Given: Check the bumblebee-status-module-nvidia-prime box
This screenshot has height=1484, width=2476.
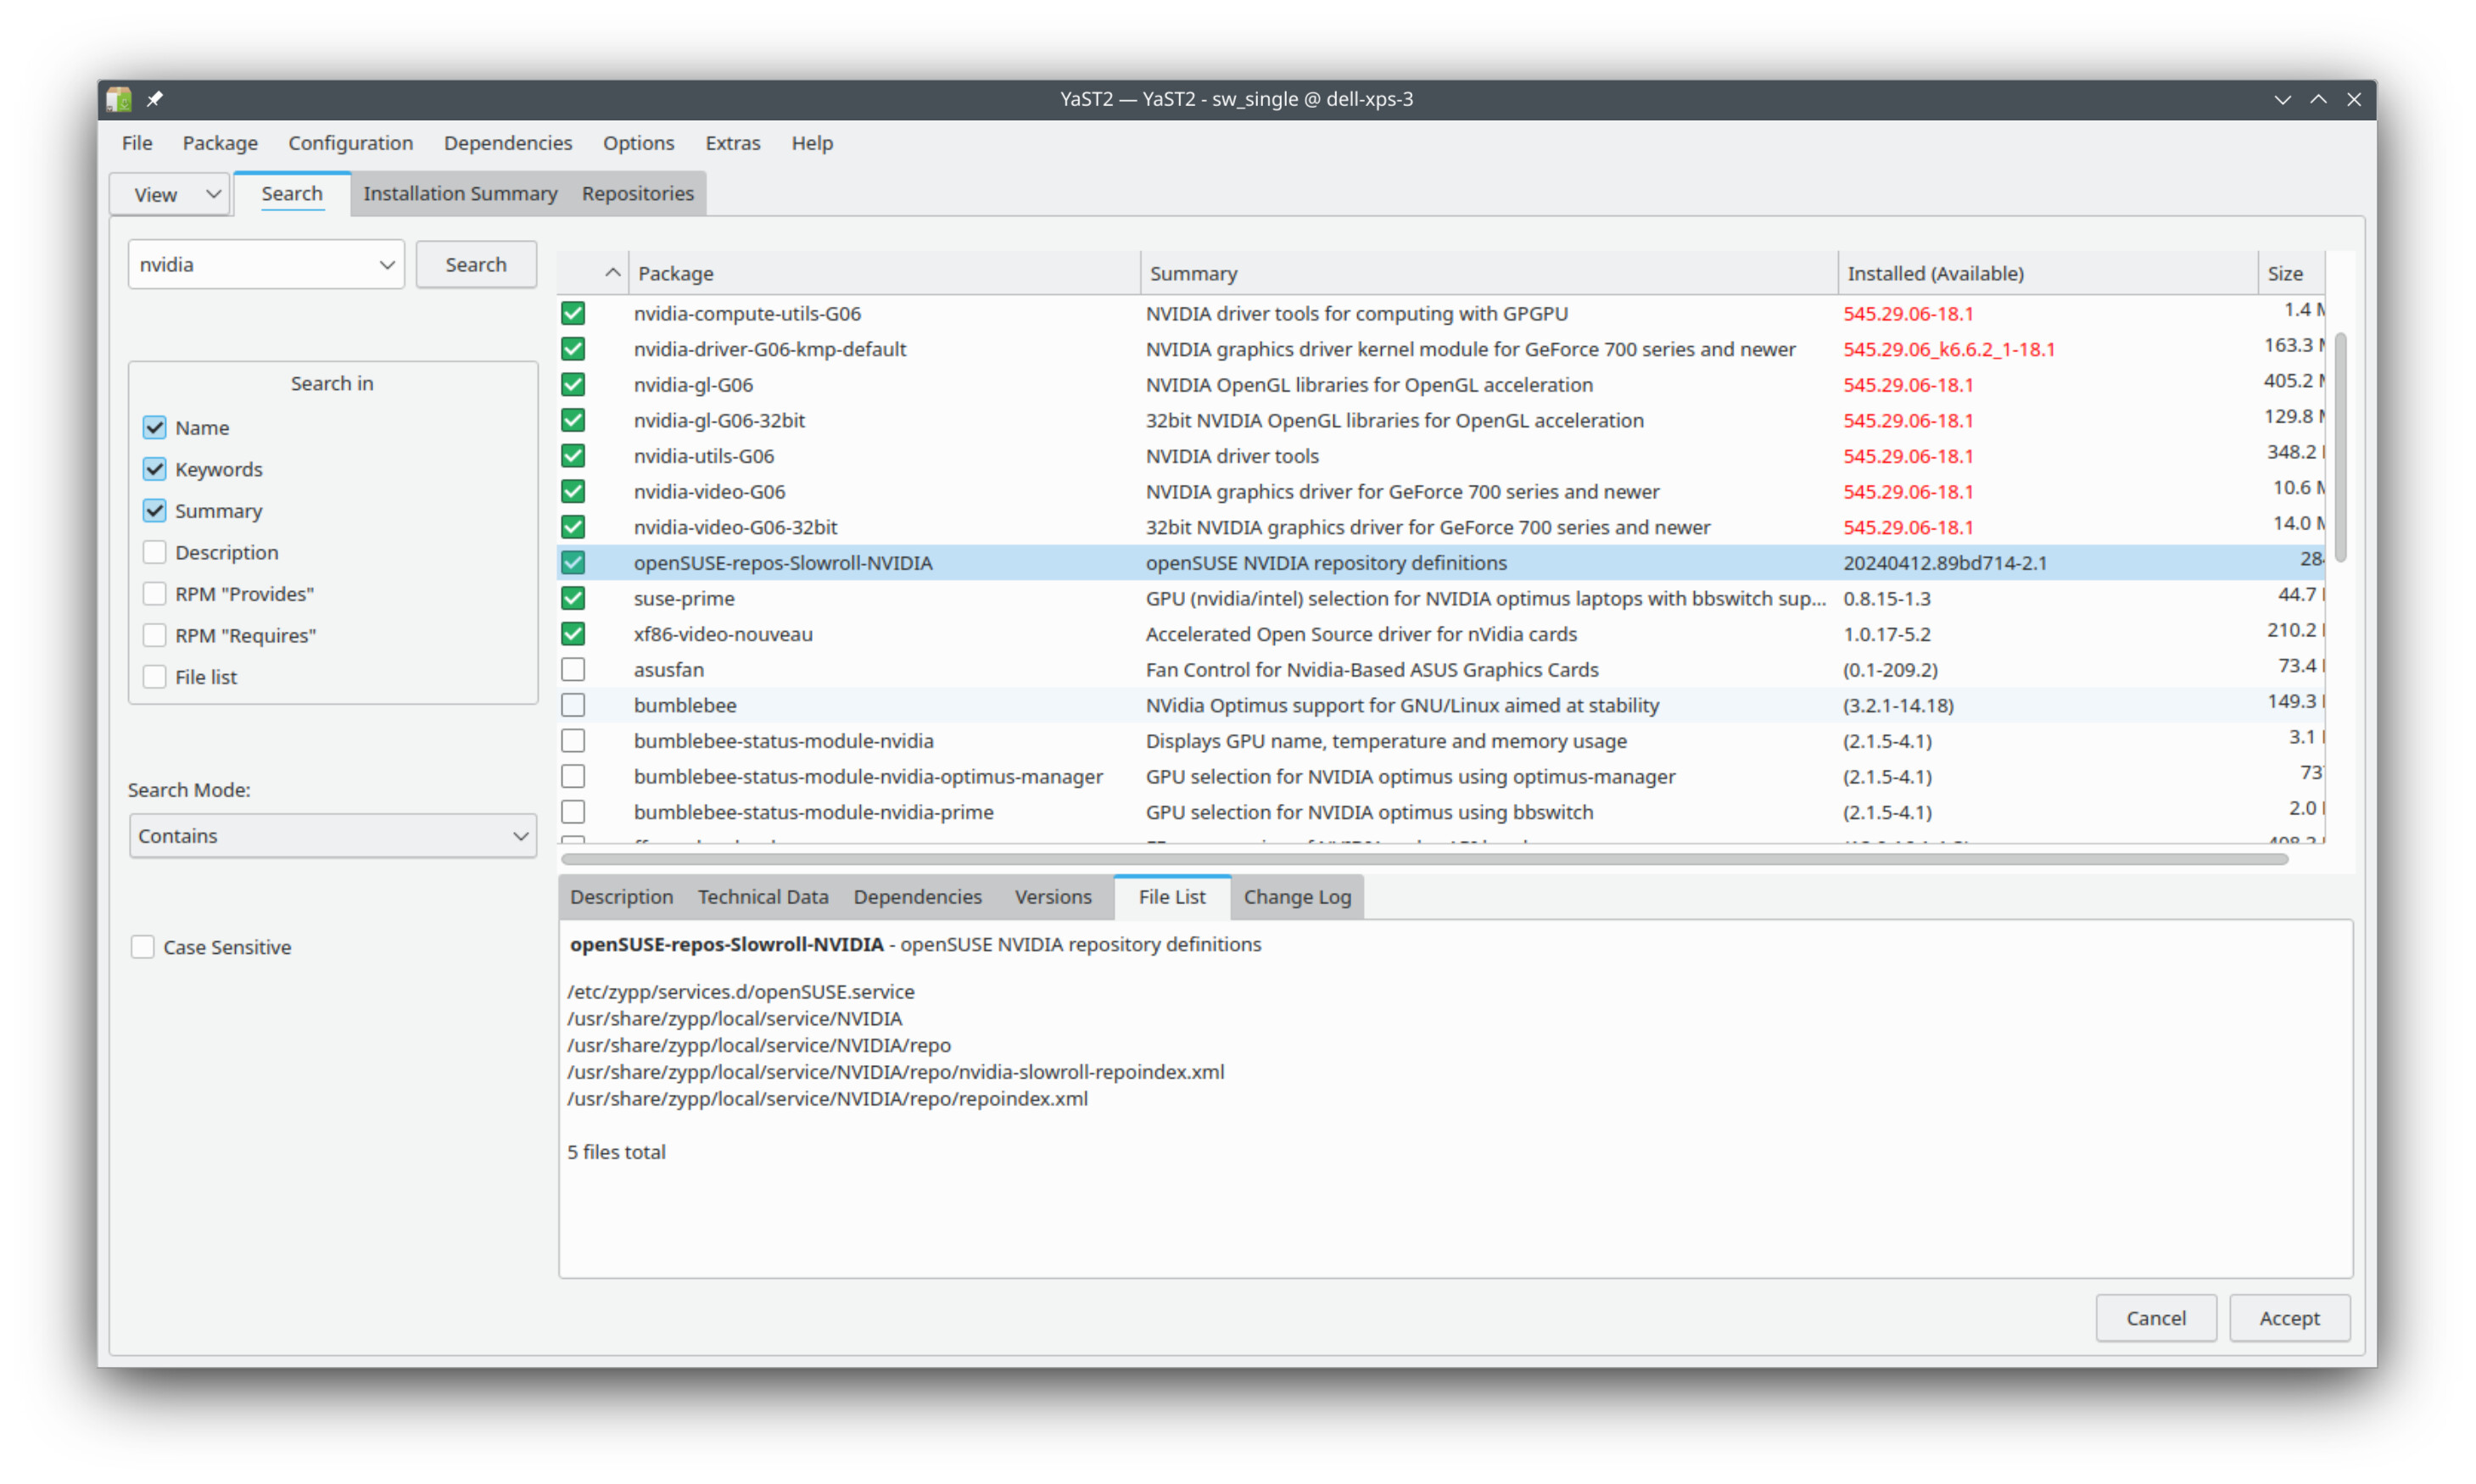Looking at the screenshot, I should coord(573,812).
